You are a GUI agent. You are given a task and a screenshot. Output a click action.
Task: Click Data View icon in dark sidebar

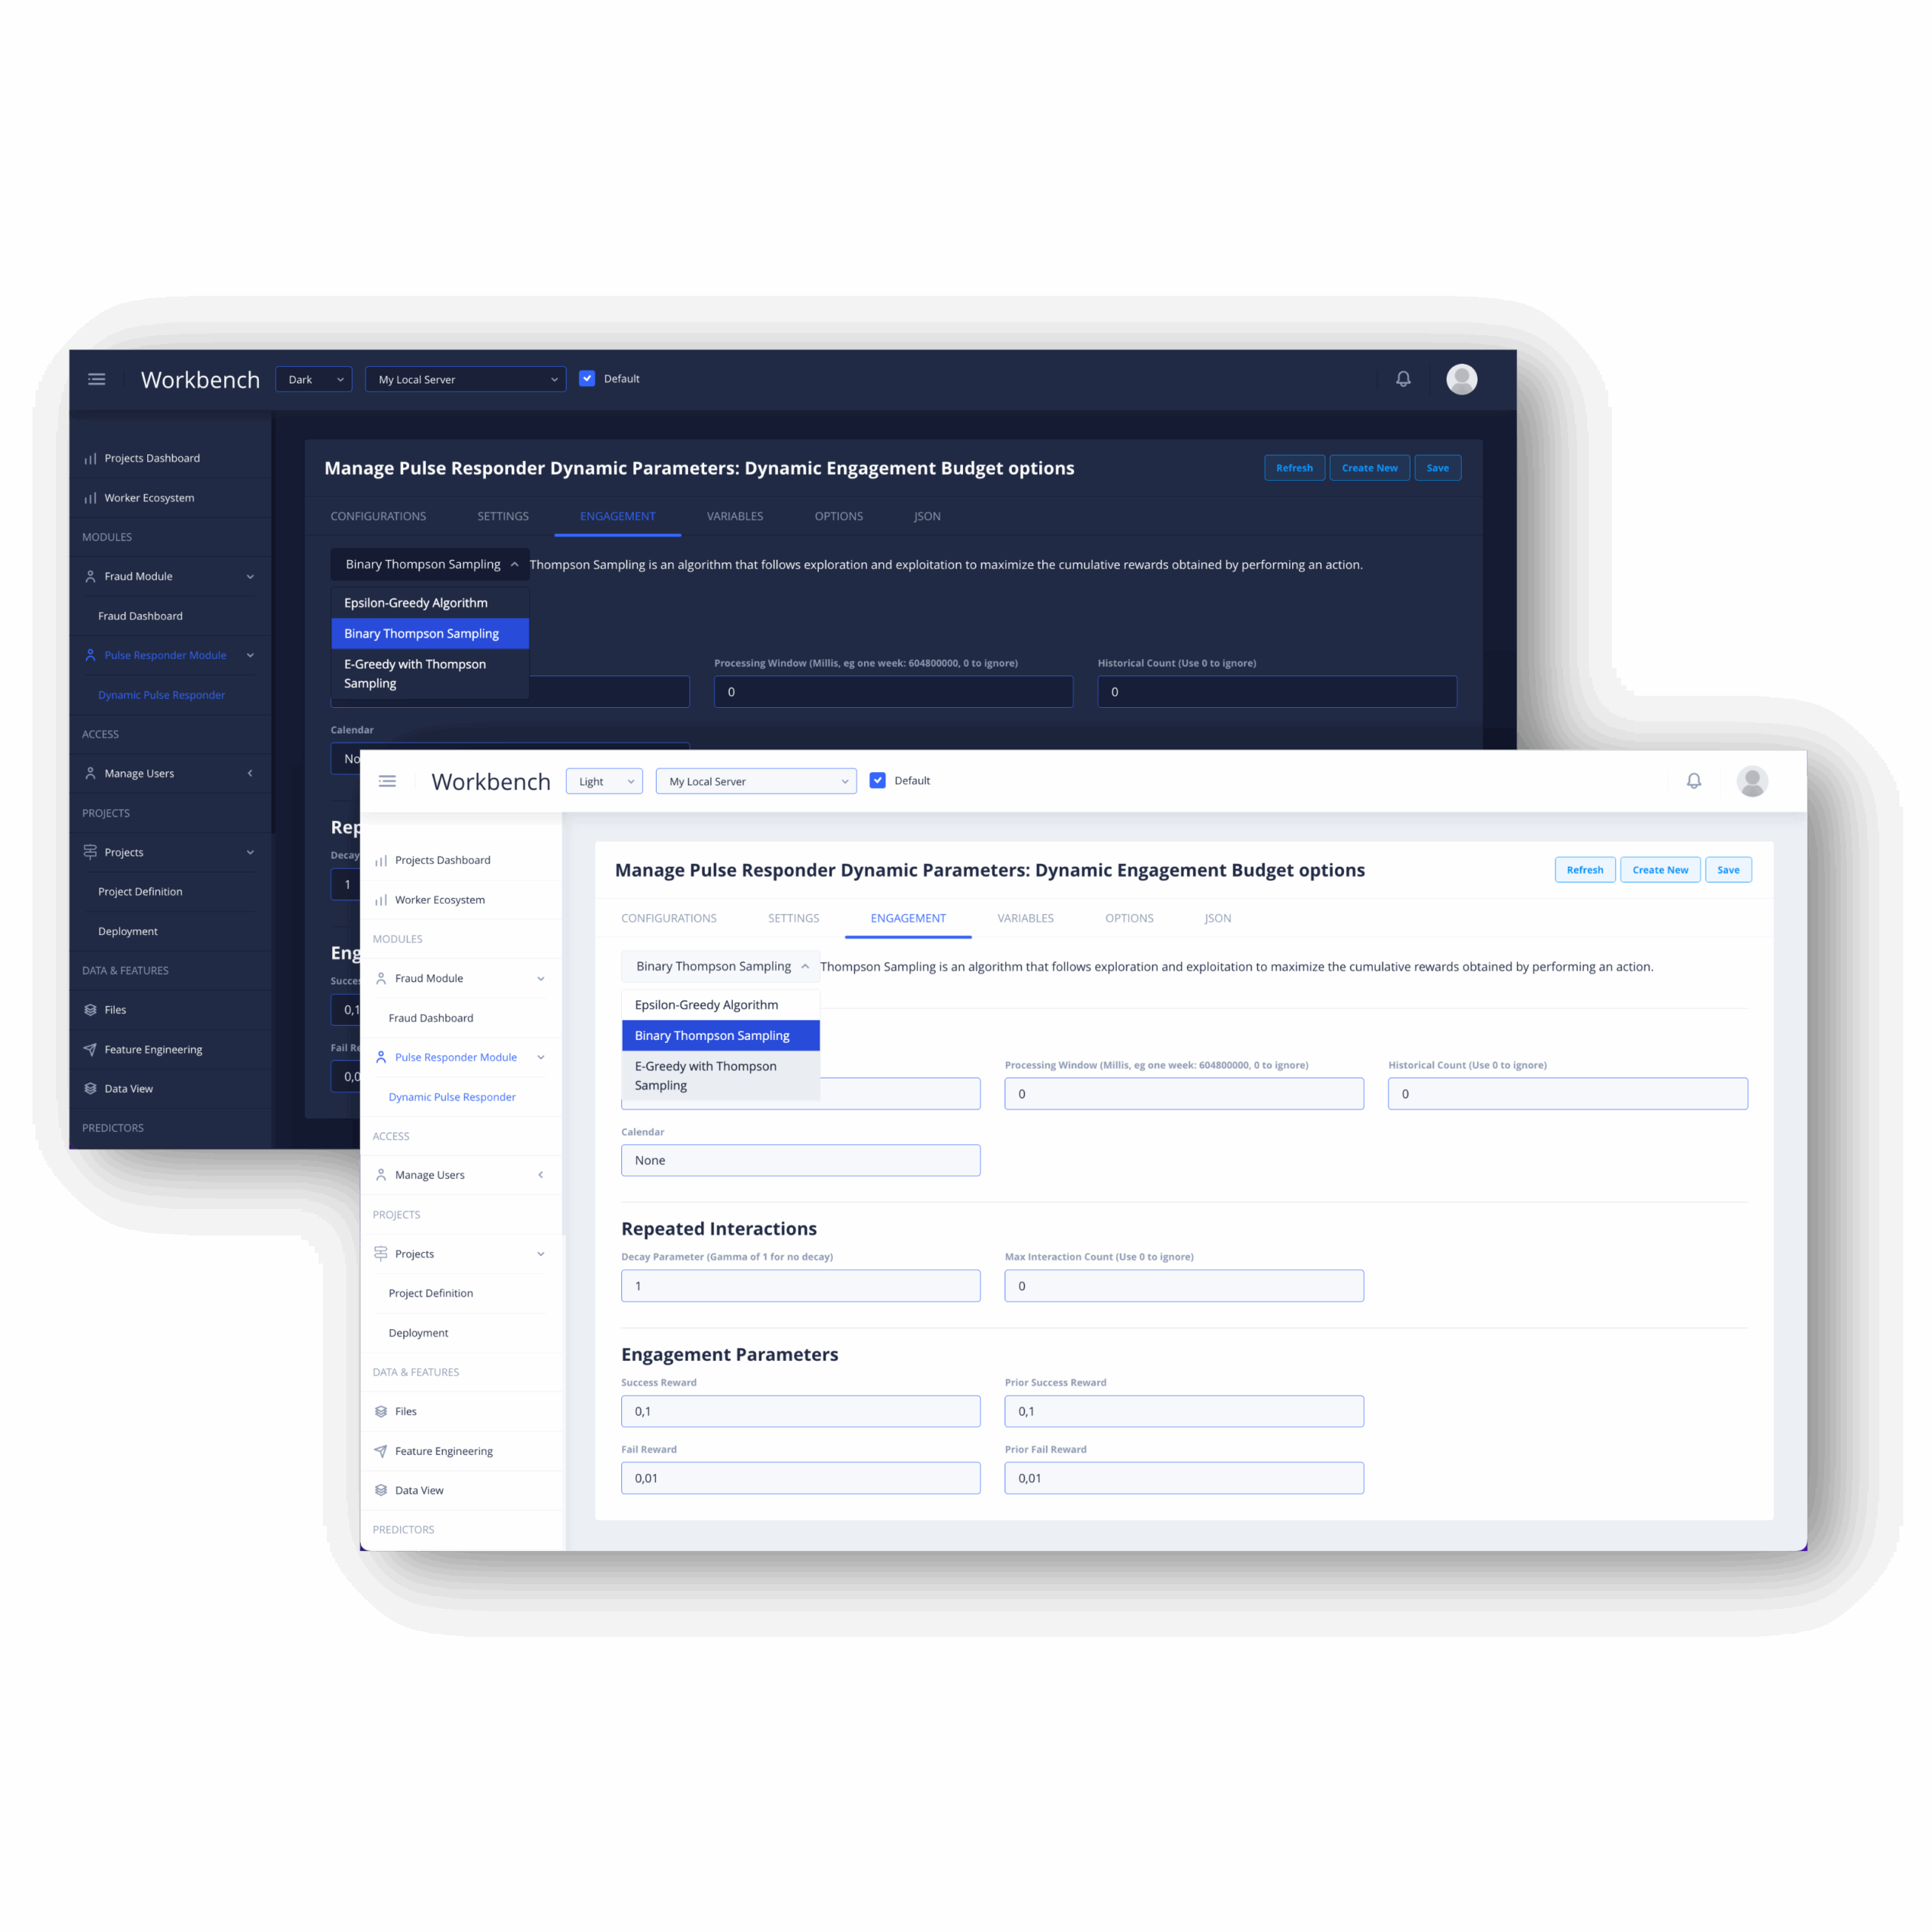[90, 1088]
